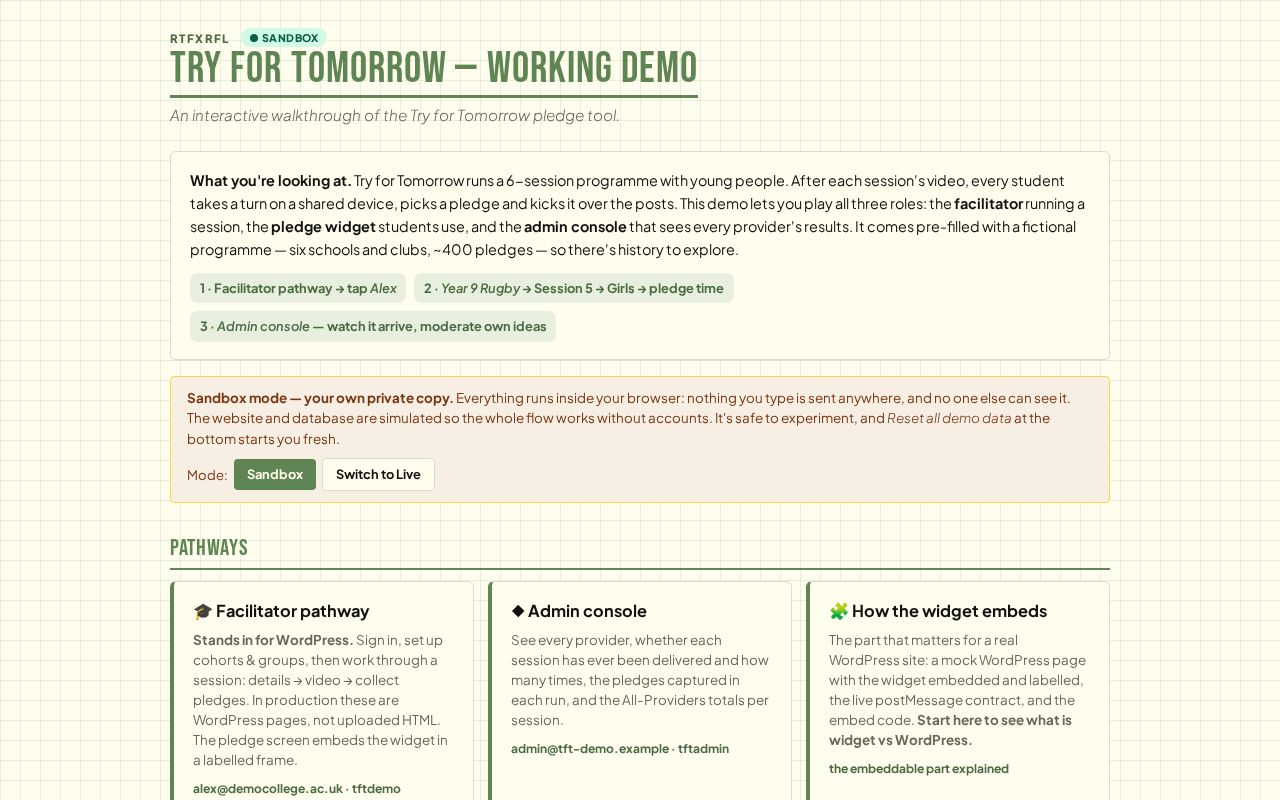Click the 'Sandbox mode — your own private copy.' text
This screenshot has height=800, width=1280.
point(320,398)
